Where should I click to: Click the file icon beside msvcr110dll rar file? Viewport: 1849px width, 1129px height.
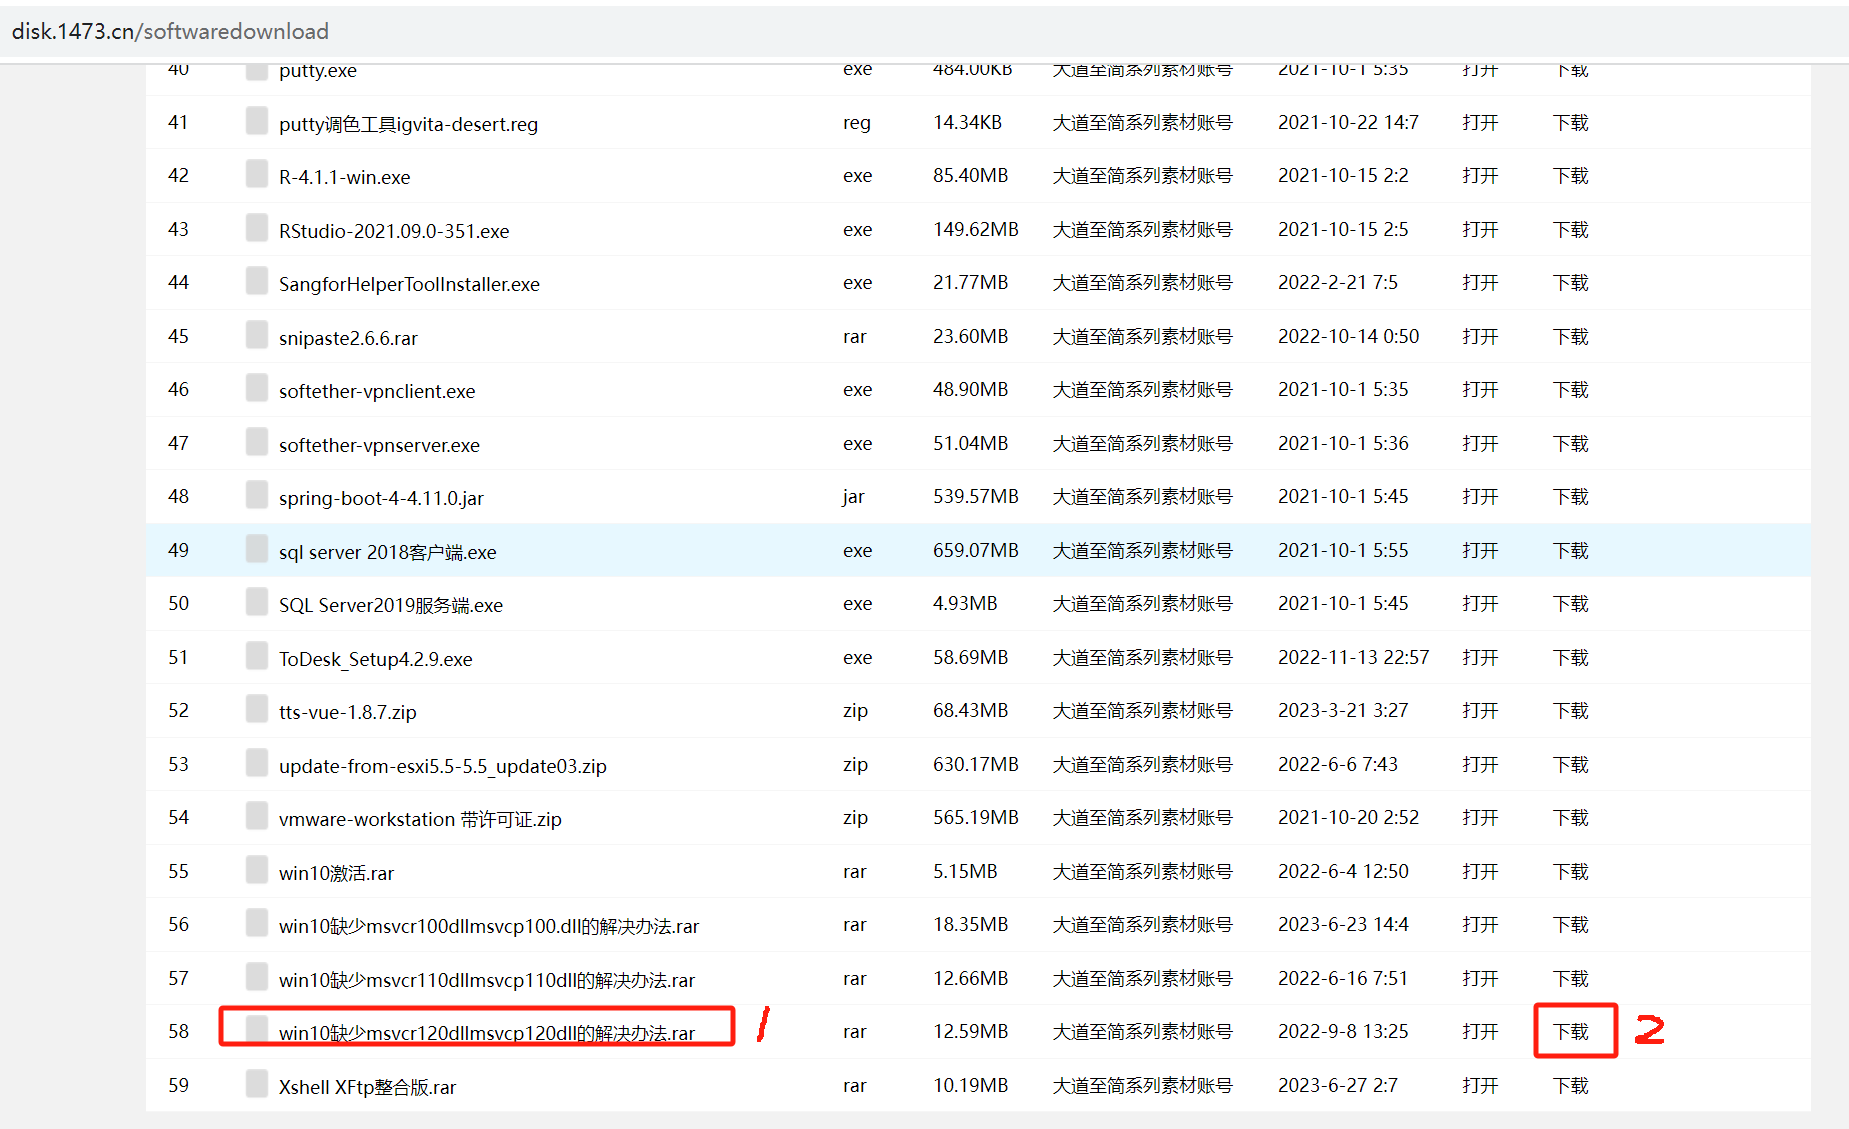point(257,977)
